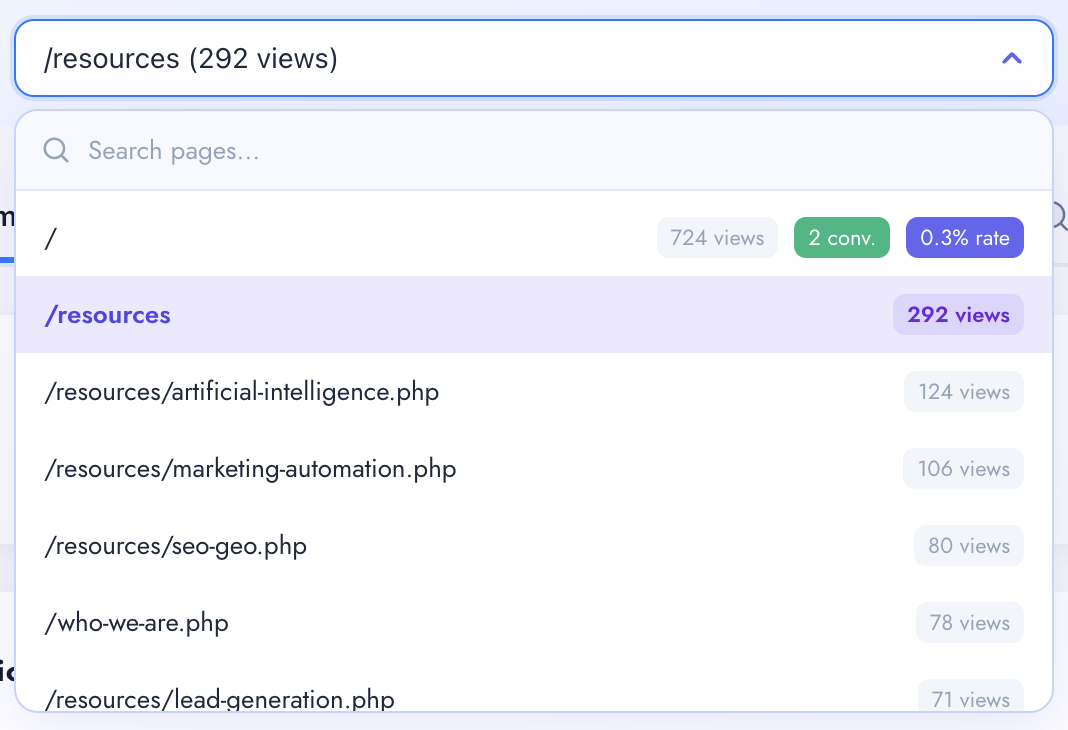
Task: Click the Search pages input field
Action: tap(534, 150)
